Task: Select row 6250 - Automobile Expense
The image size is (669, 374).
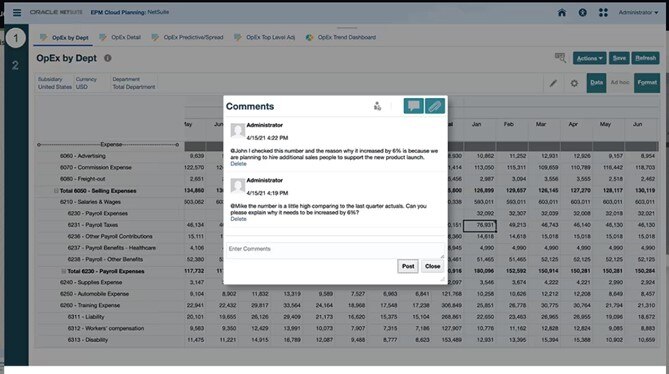Action: (x=94, y=294)
